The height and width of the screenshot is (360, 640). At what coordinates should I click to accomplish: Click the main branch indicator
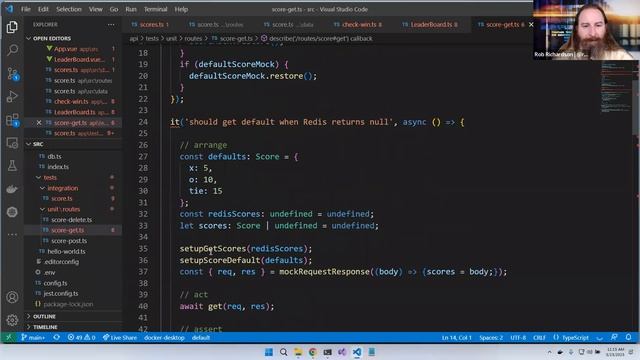(x=33, y=338)
